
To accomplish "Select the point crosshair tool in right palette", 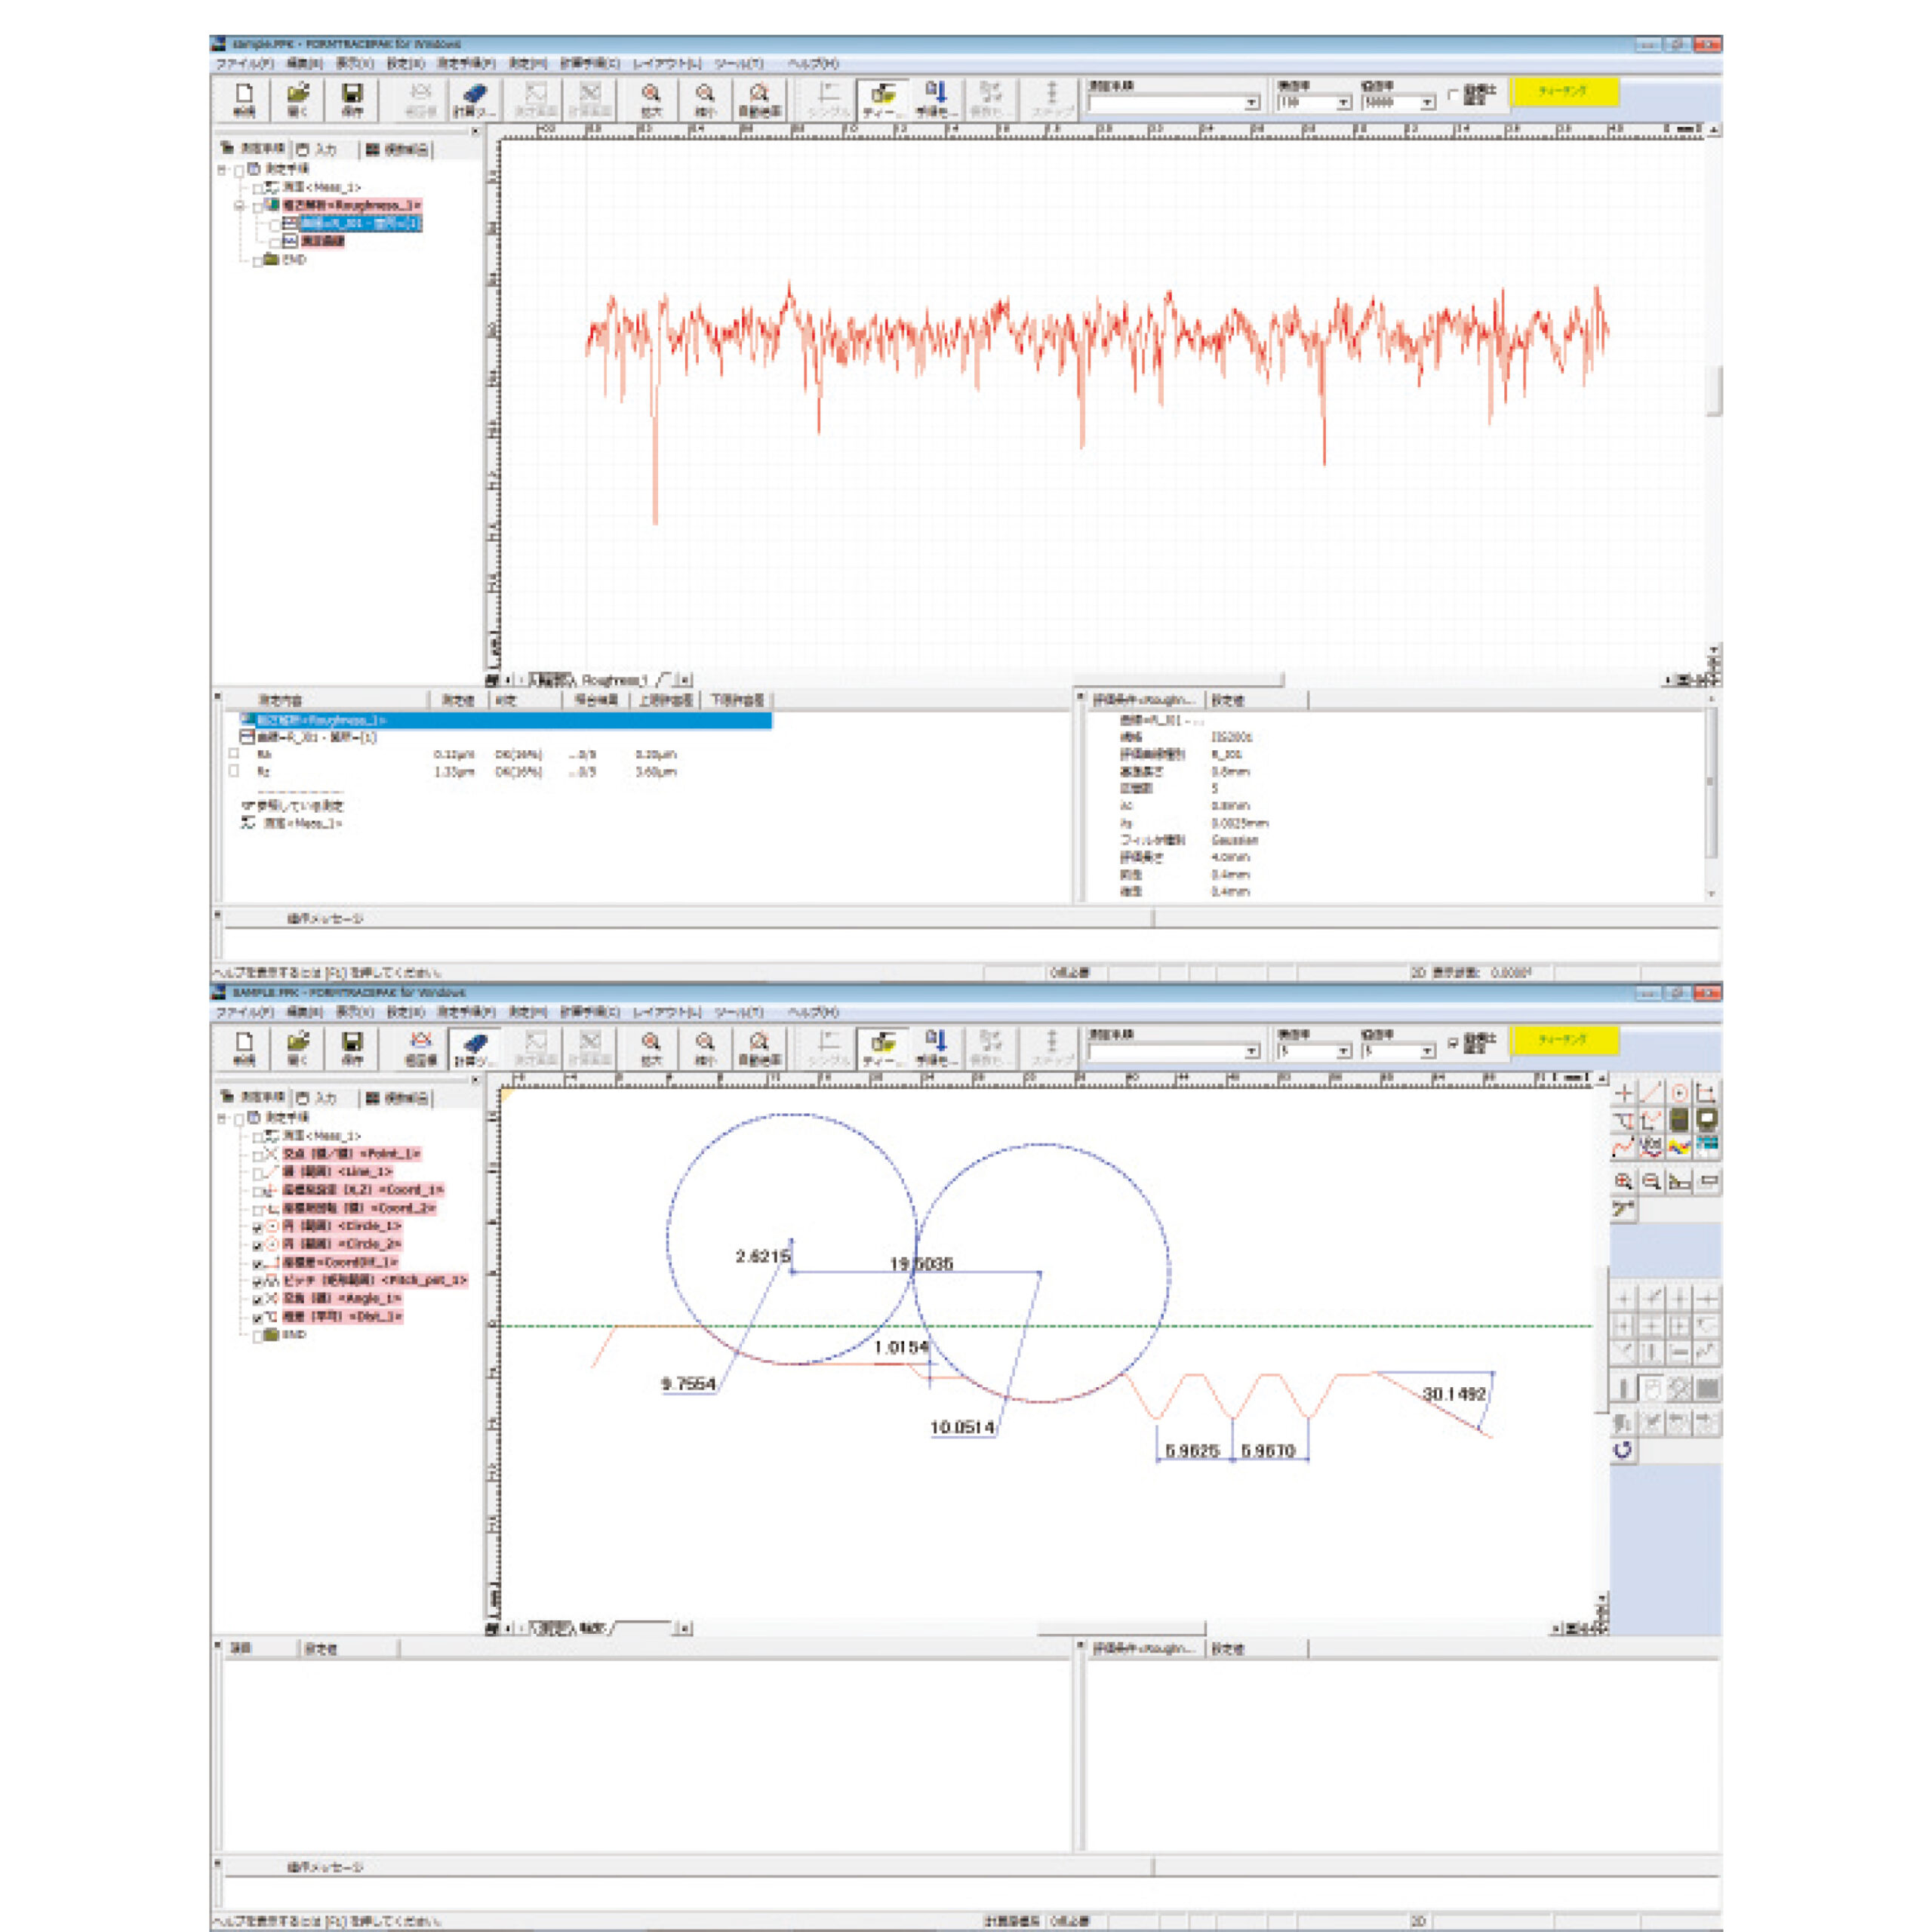I will click(x=1624, y=1093).
